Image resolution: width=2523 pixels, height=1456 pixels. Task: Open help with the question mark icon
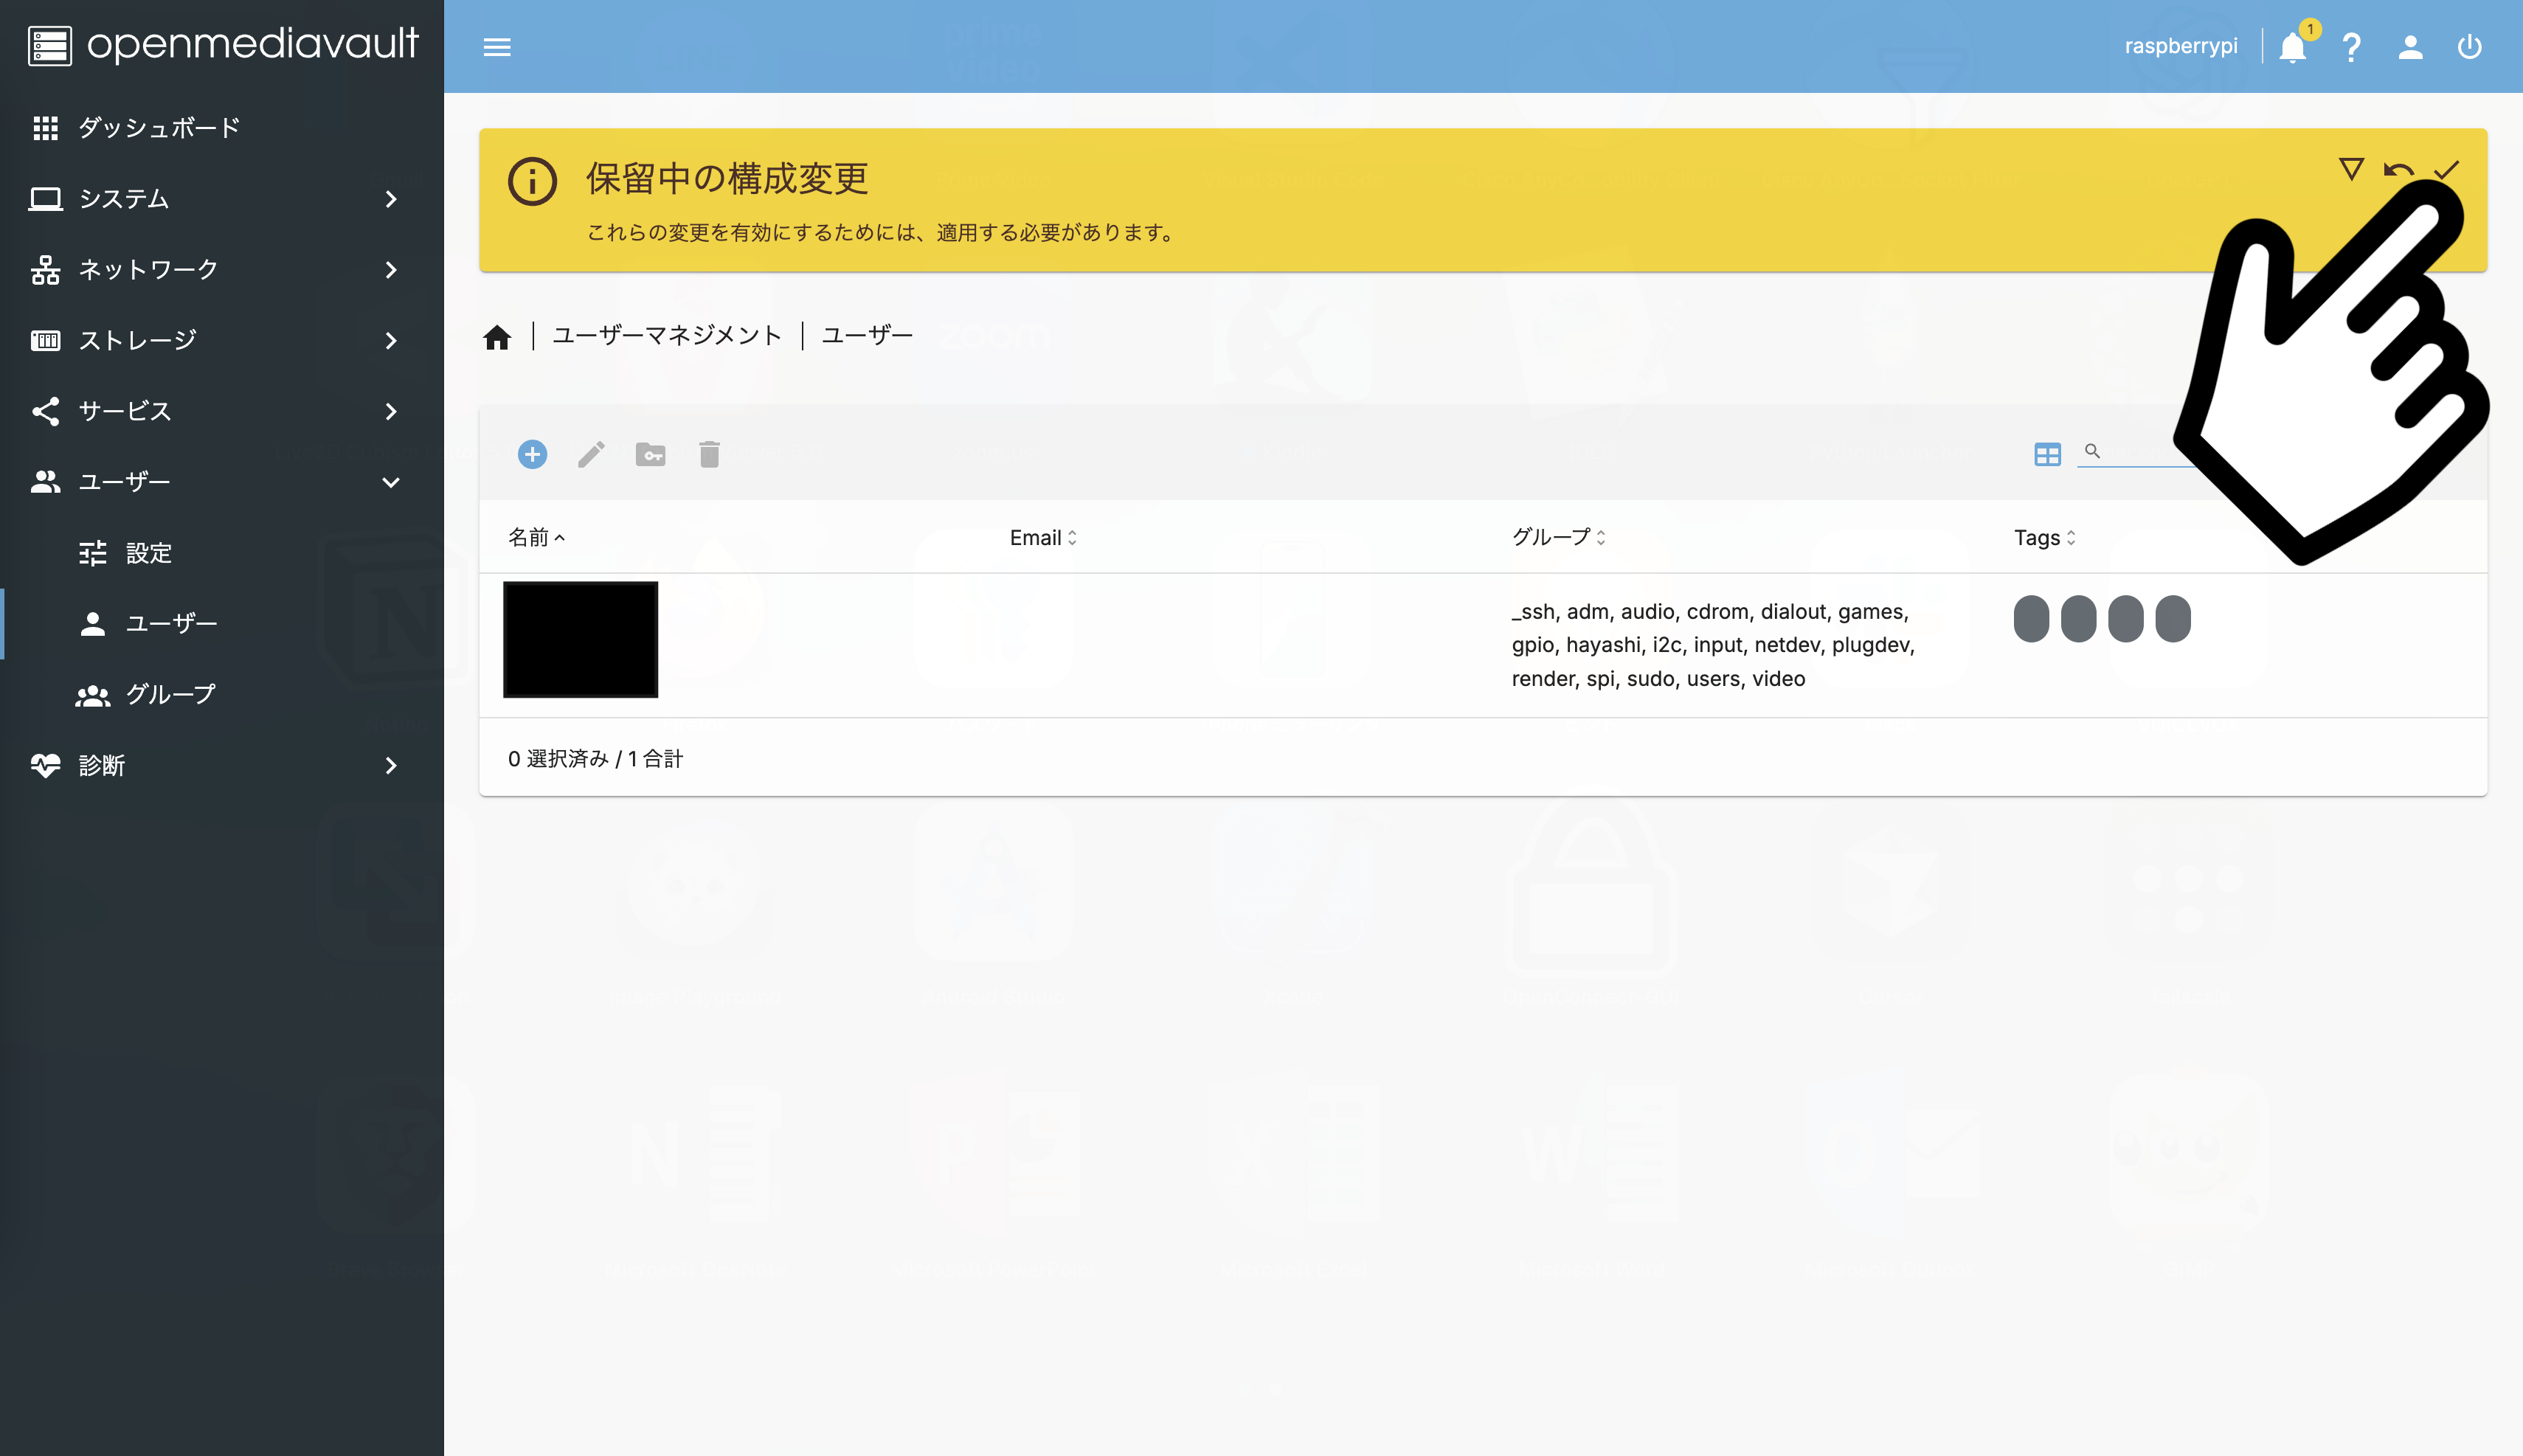(2351, 46)
